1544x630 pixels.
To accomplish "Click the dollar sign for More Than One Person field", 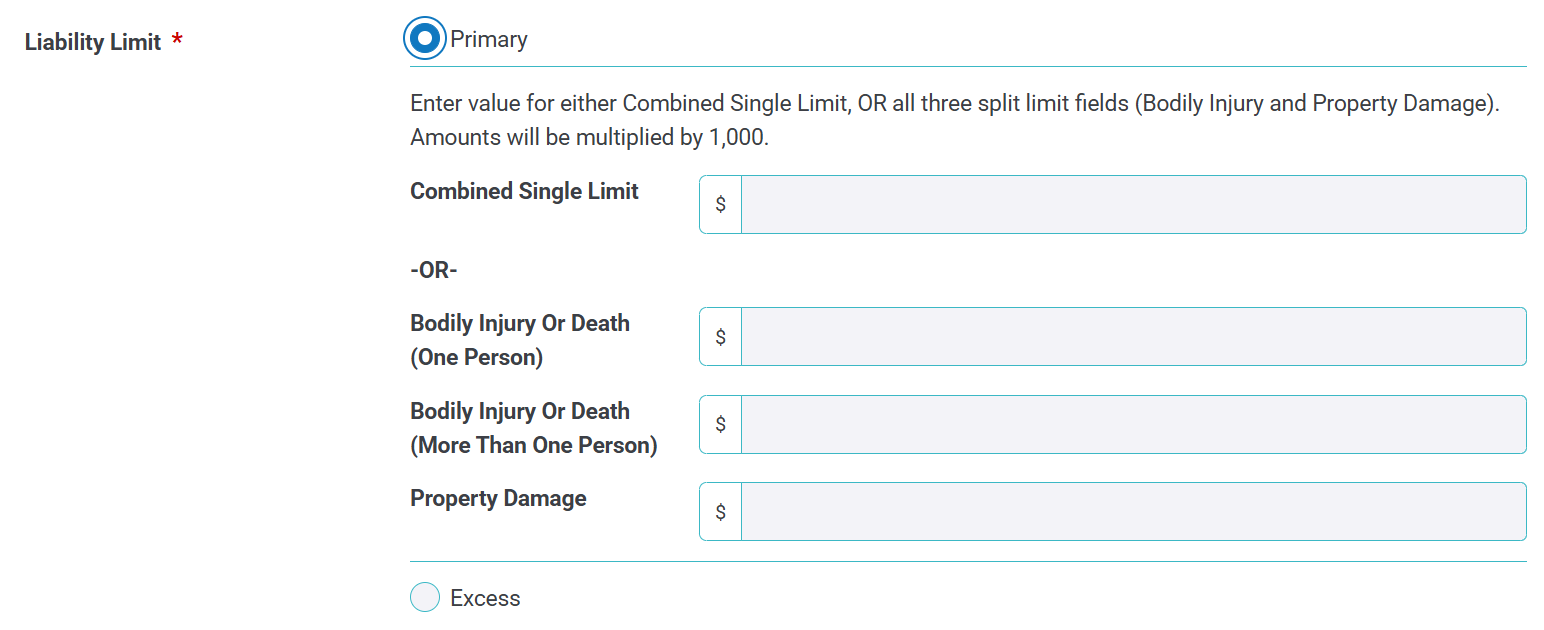I will [x=719, y=423].
